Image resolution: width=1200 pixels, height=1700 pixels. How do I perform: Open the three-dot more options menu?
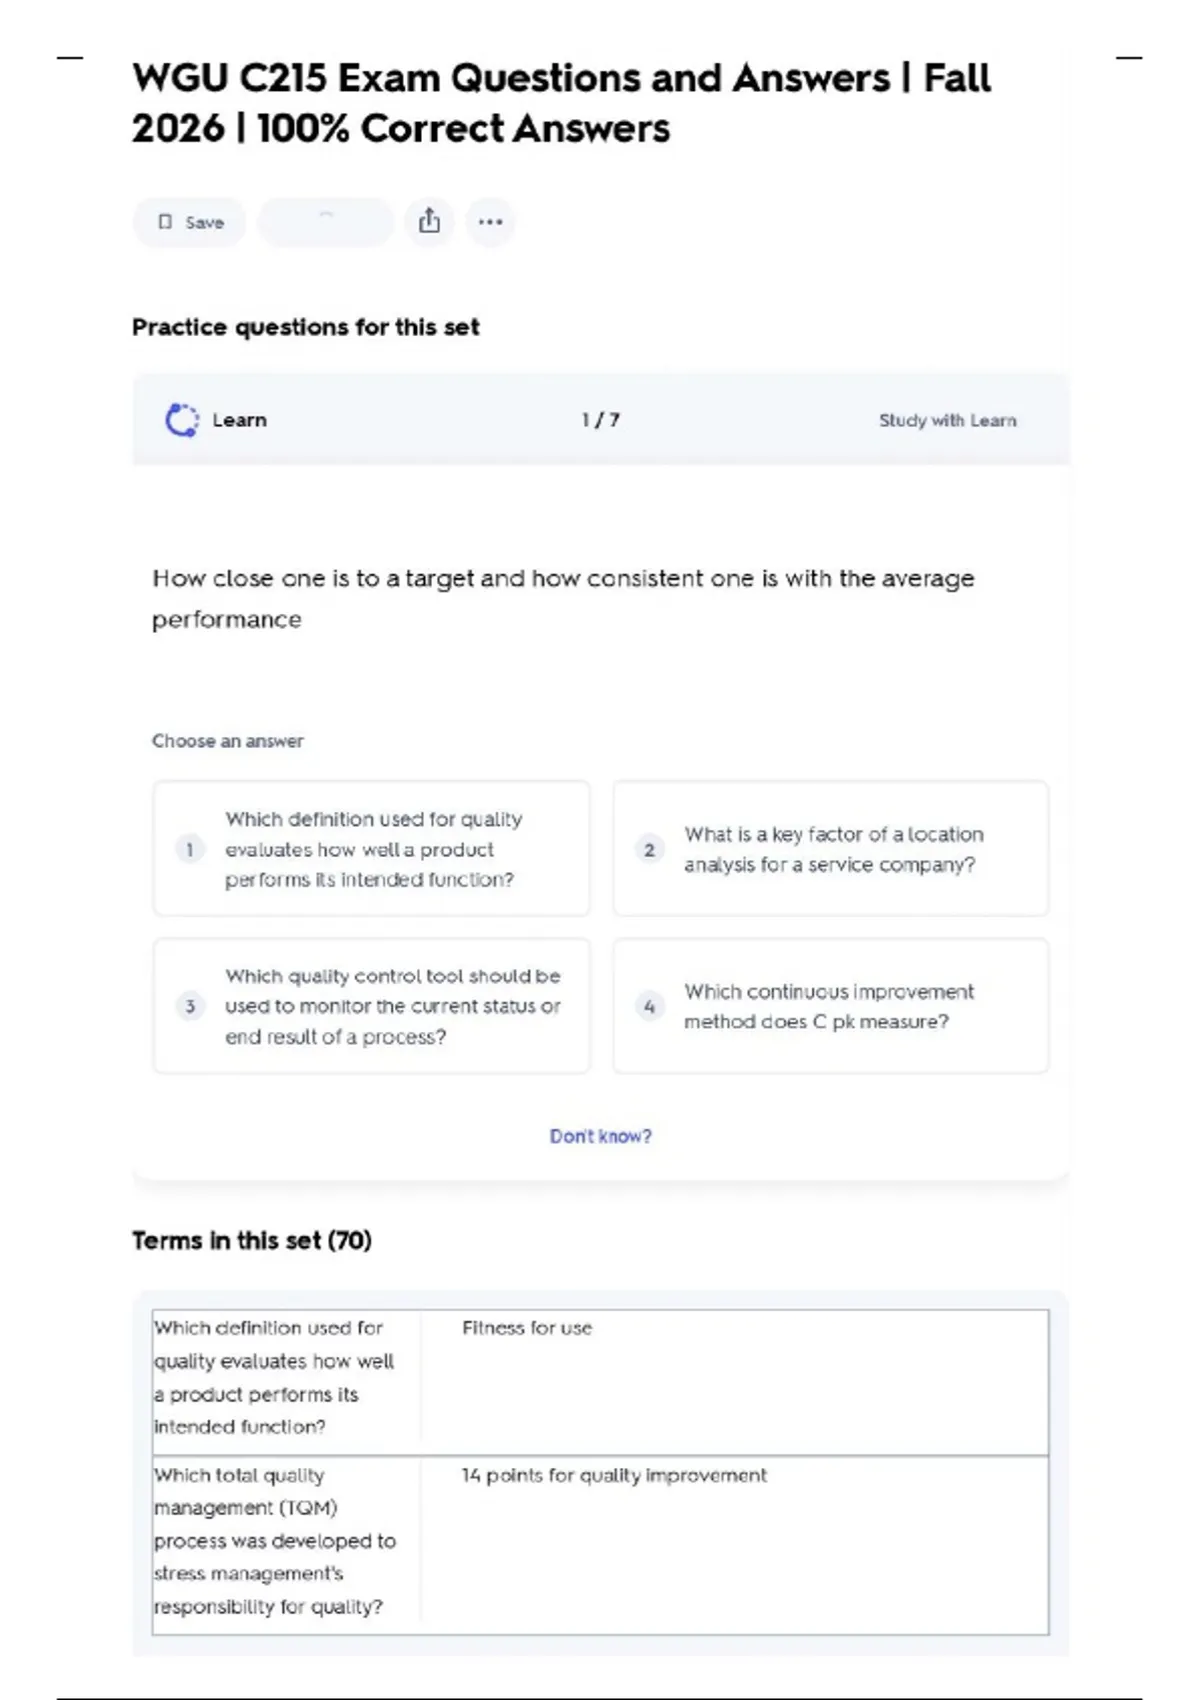point(490,222)
